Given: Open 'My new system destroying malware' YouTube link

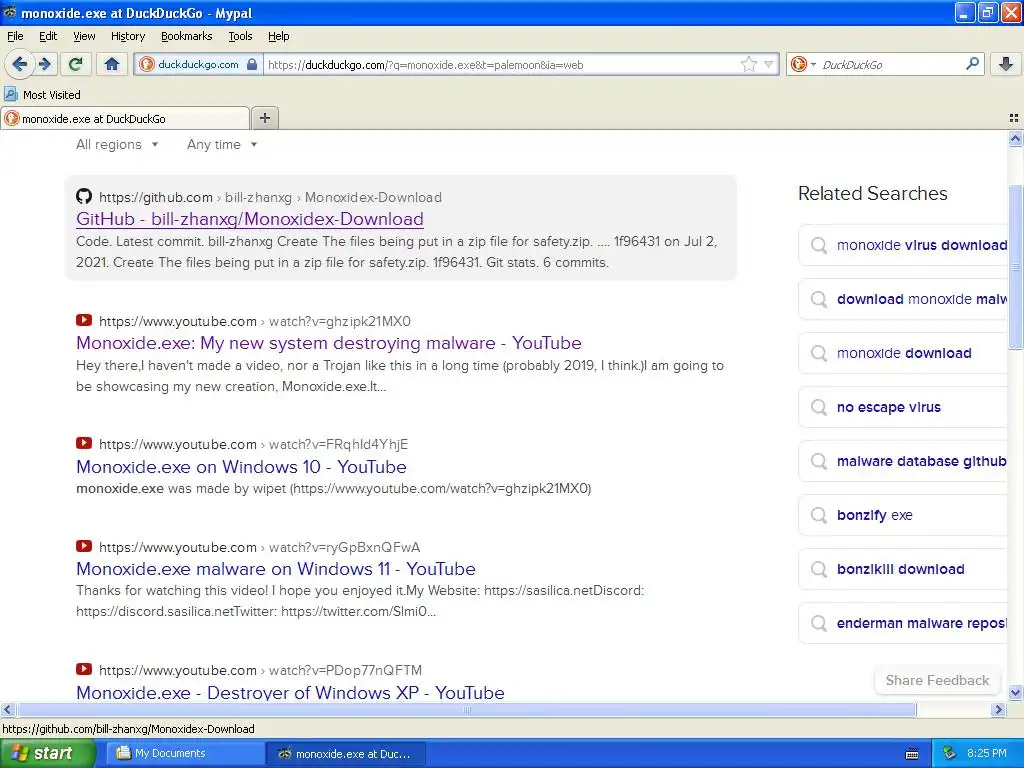Looking at the screenshot, I should [x=328, y=343].
